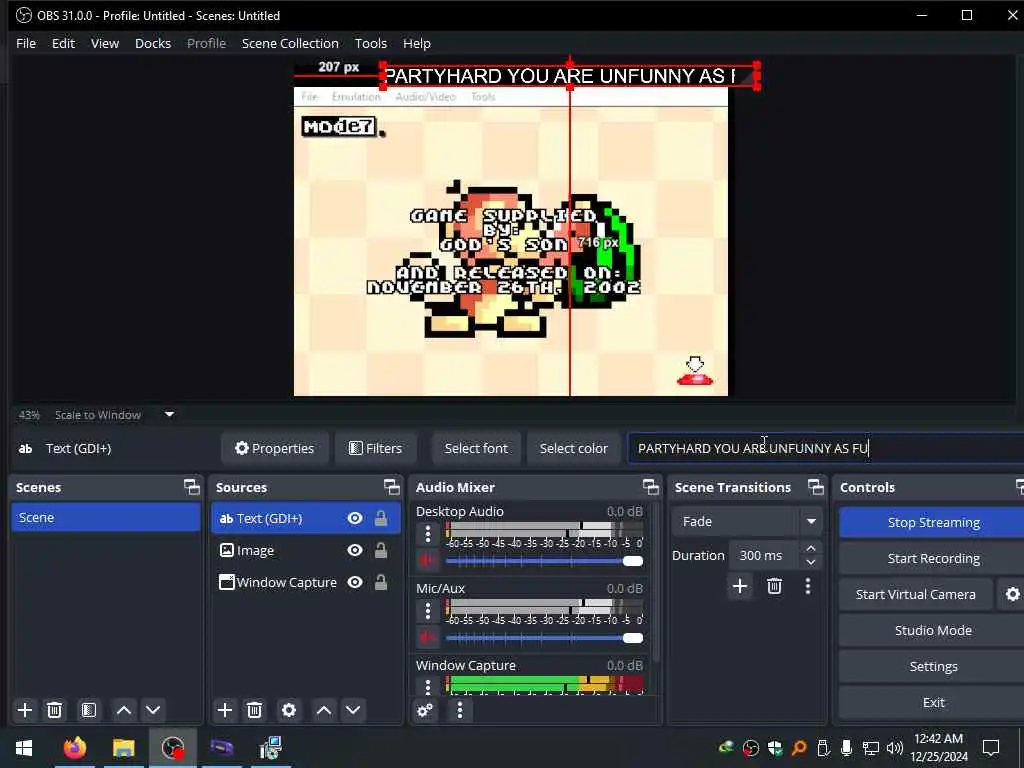The height and width of the screenshot is (768, 1024).
Task: Mute Mic/Aux speaker button
Action: tap(428, 637)
